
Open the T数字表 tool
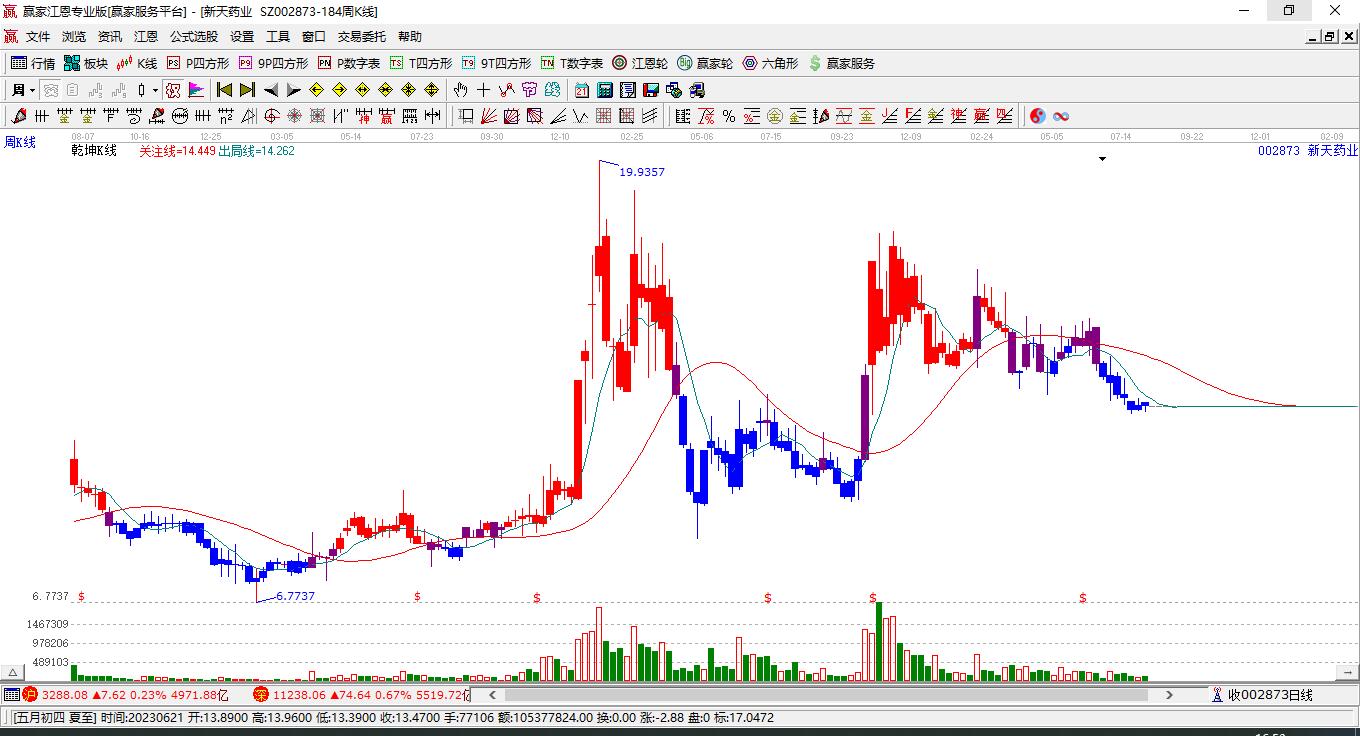(572, 63)
